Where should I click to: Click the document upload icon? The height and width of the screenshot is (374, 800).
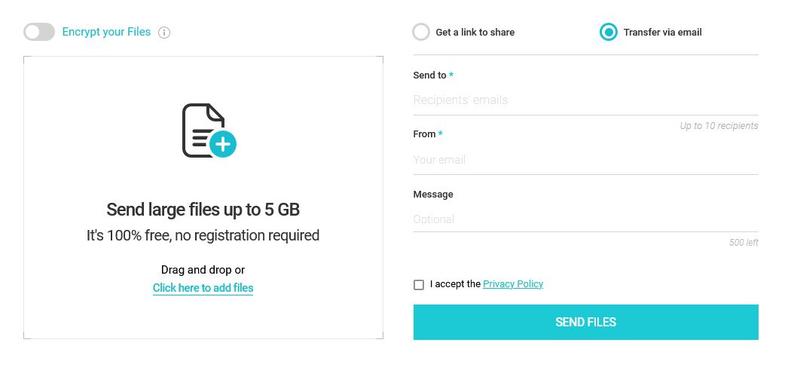pyautogui.click(x=209, y=131)
